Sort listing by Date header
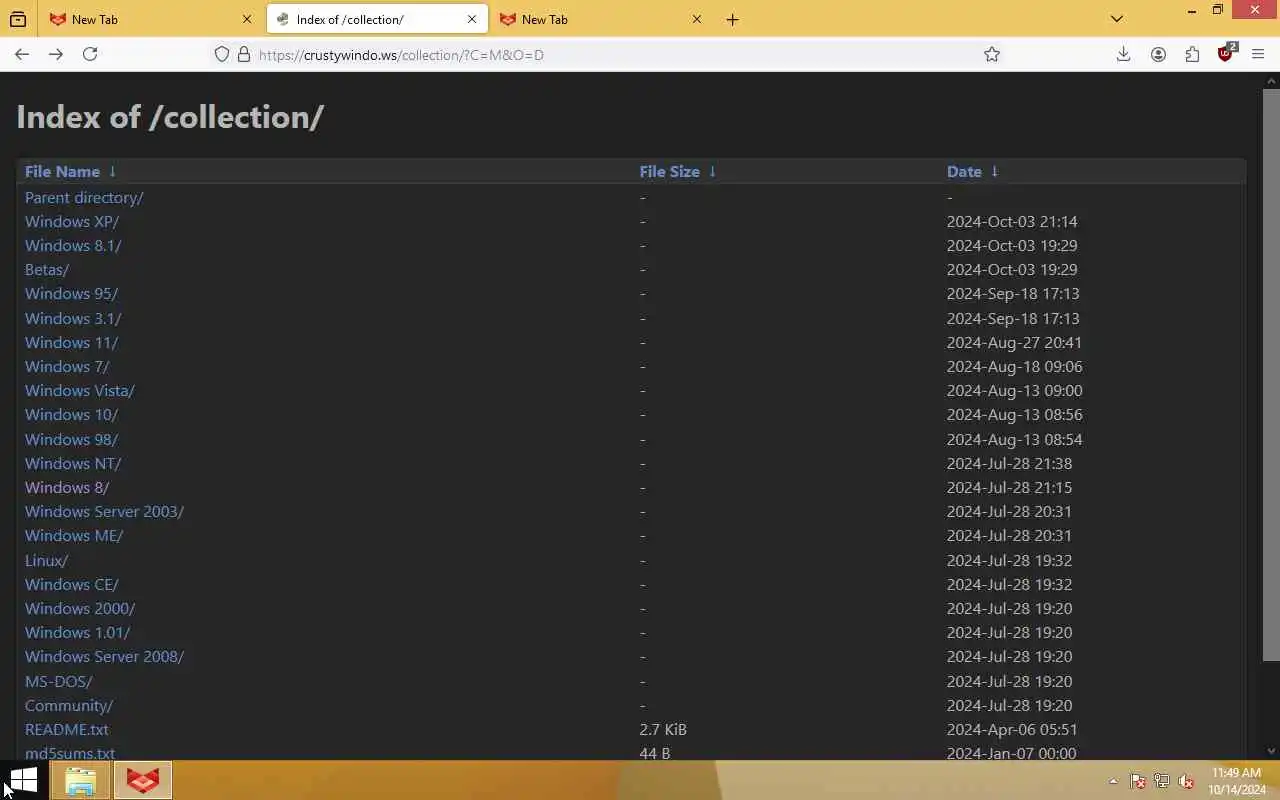Image resolution: width=1280 pixels, height=800 pixels. pyautogui.click(x=964, y=172)
